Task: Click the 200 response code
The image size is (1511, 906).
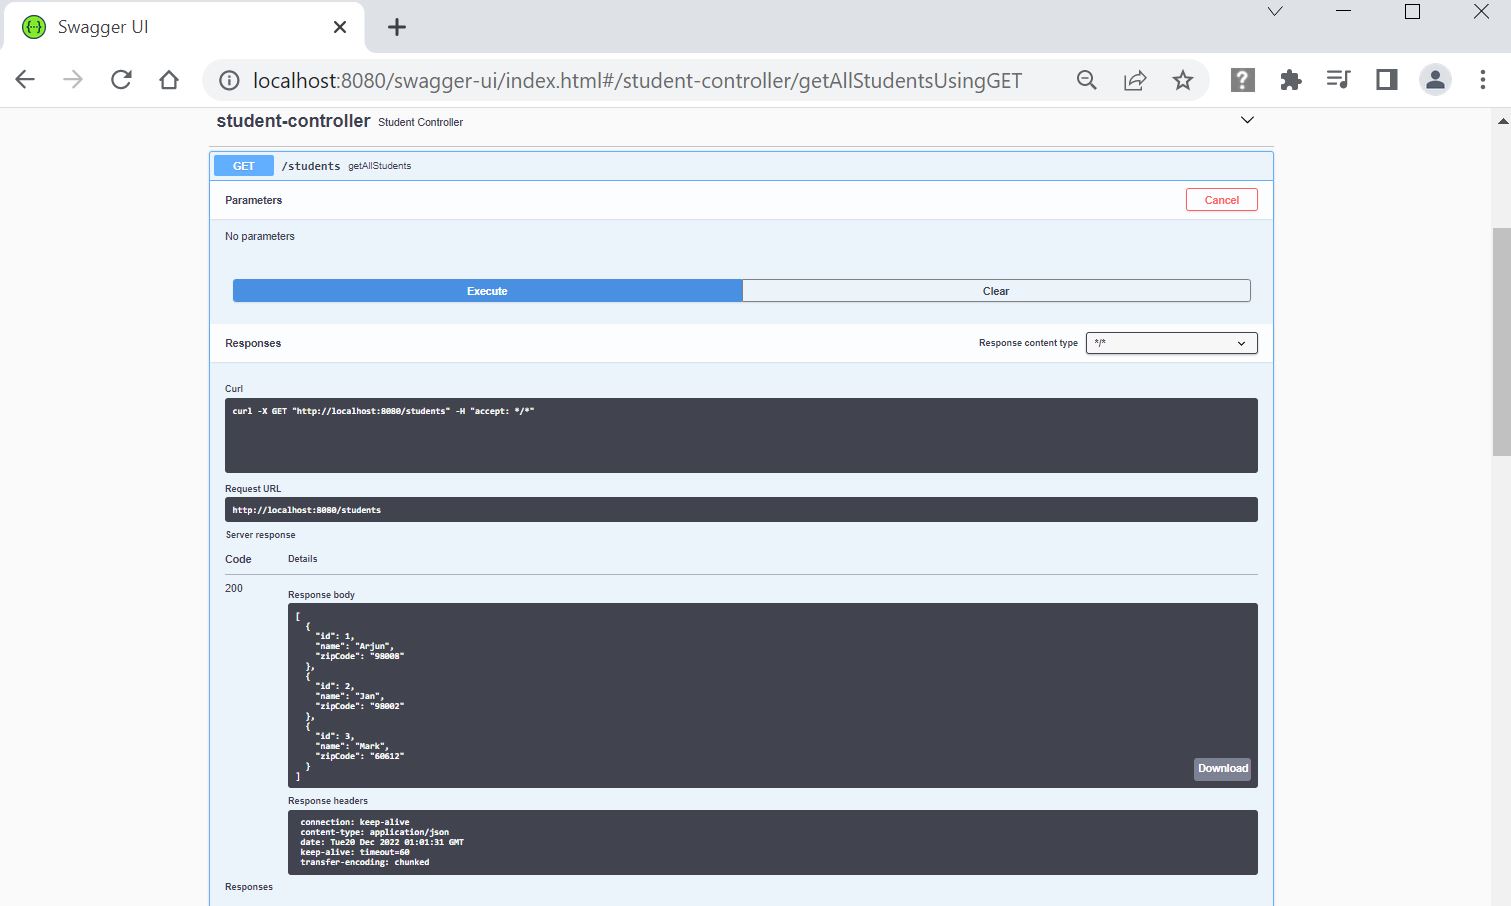Action: (234, 588)
